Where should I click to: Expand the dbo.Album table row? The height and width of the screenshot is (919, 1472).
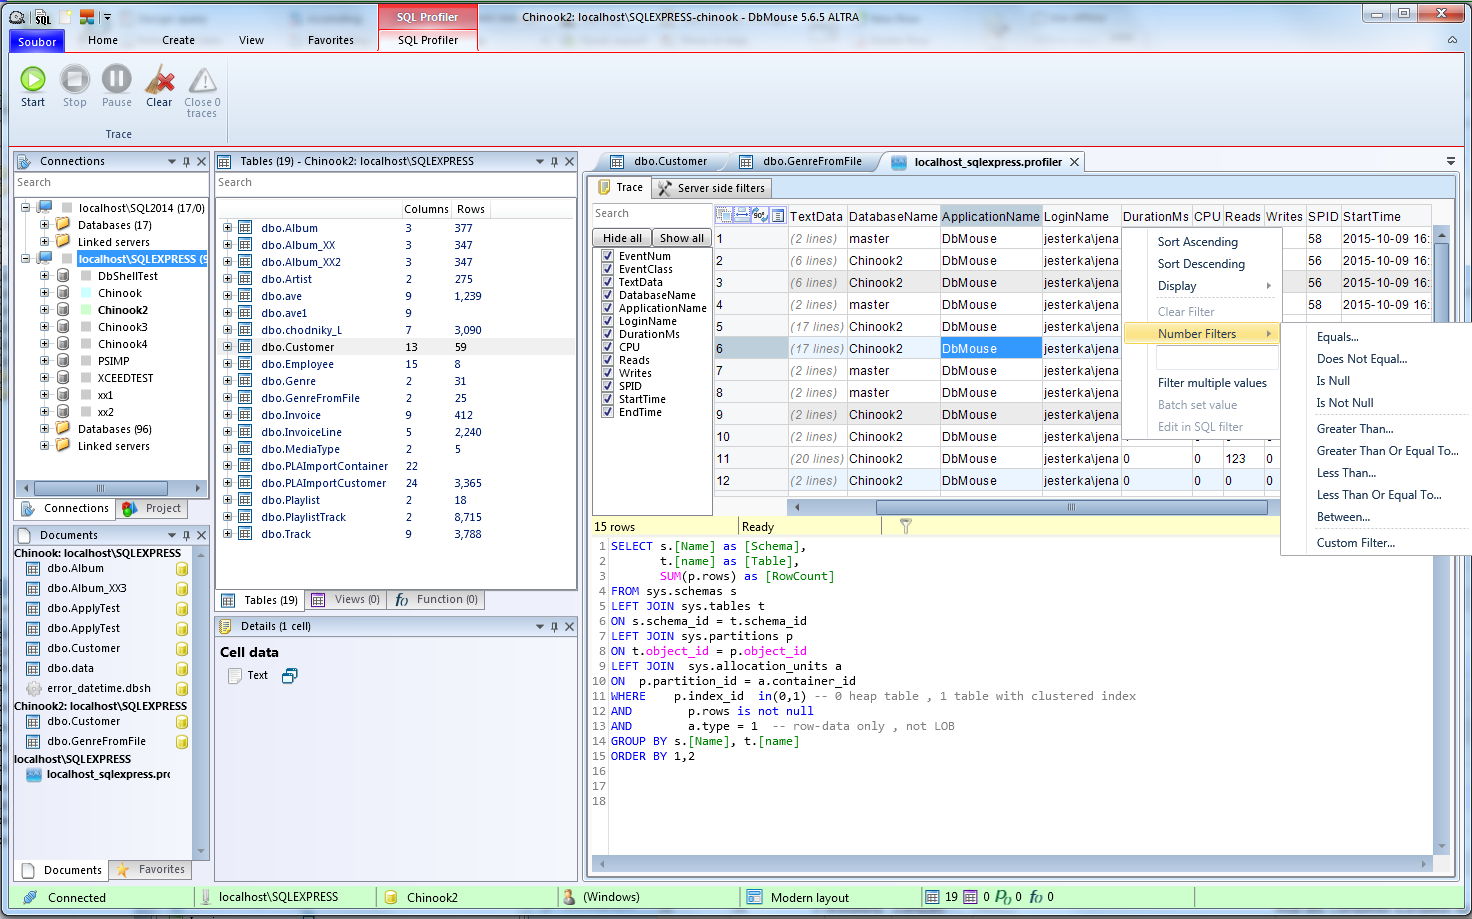(227, 228)
